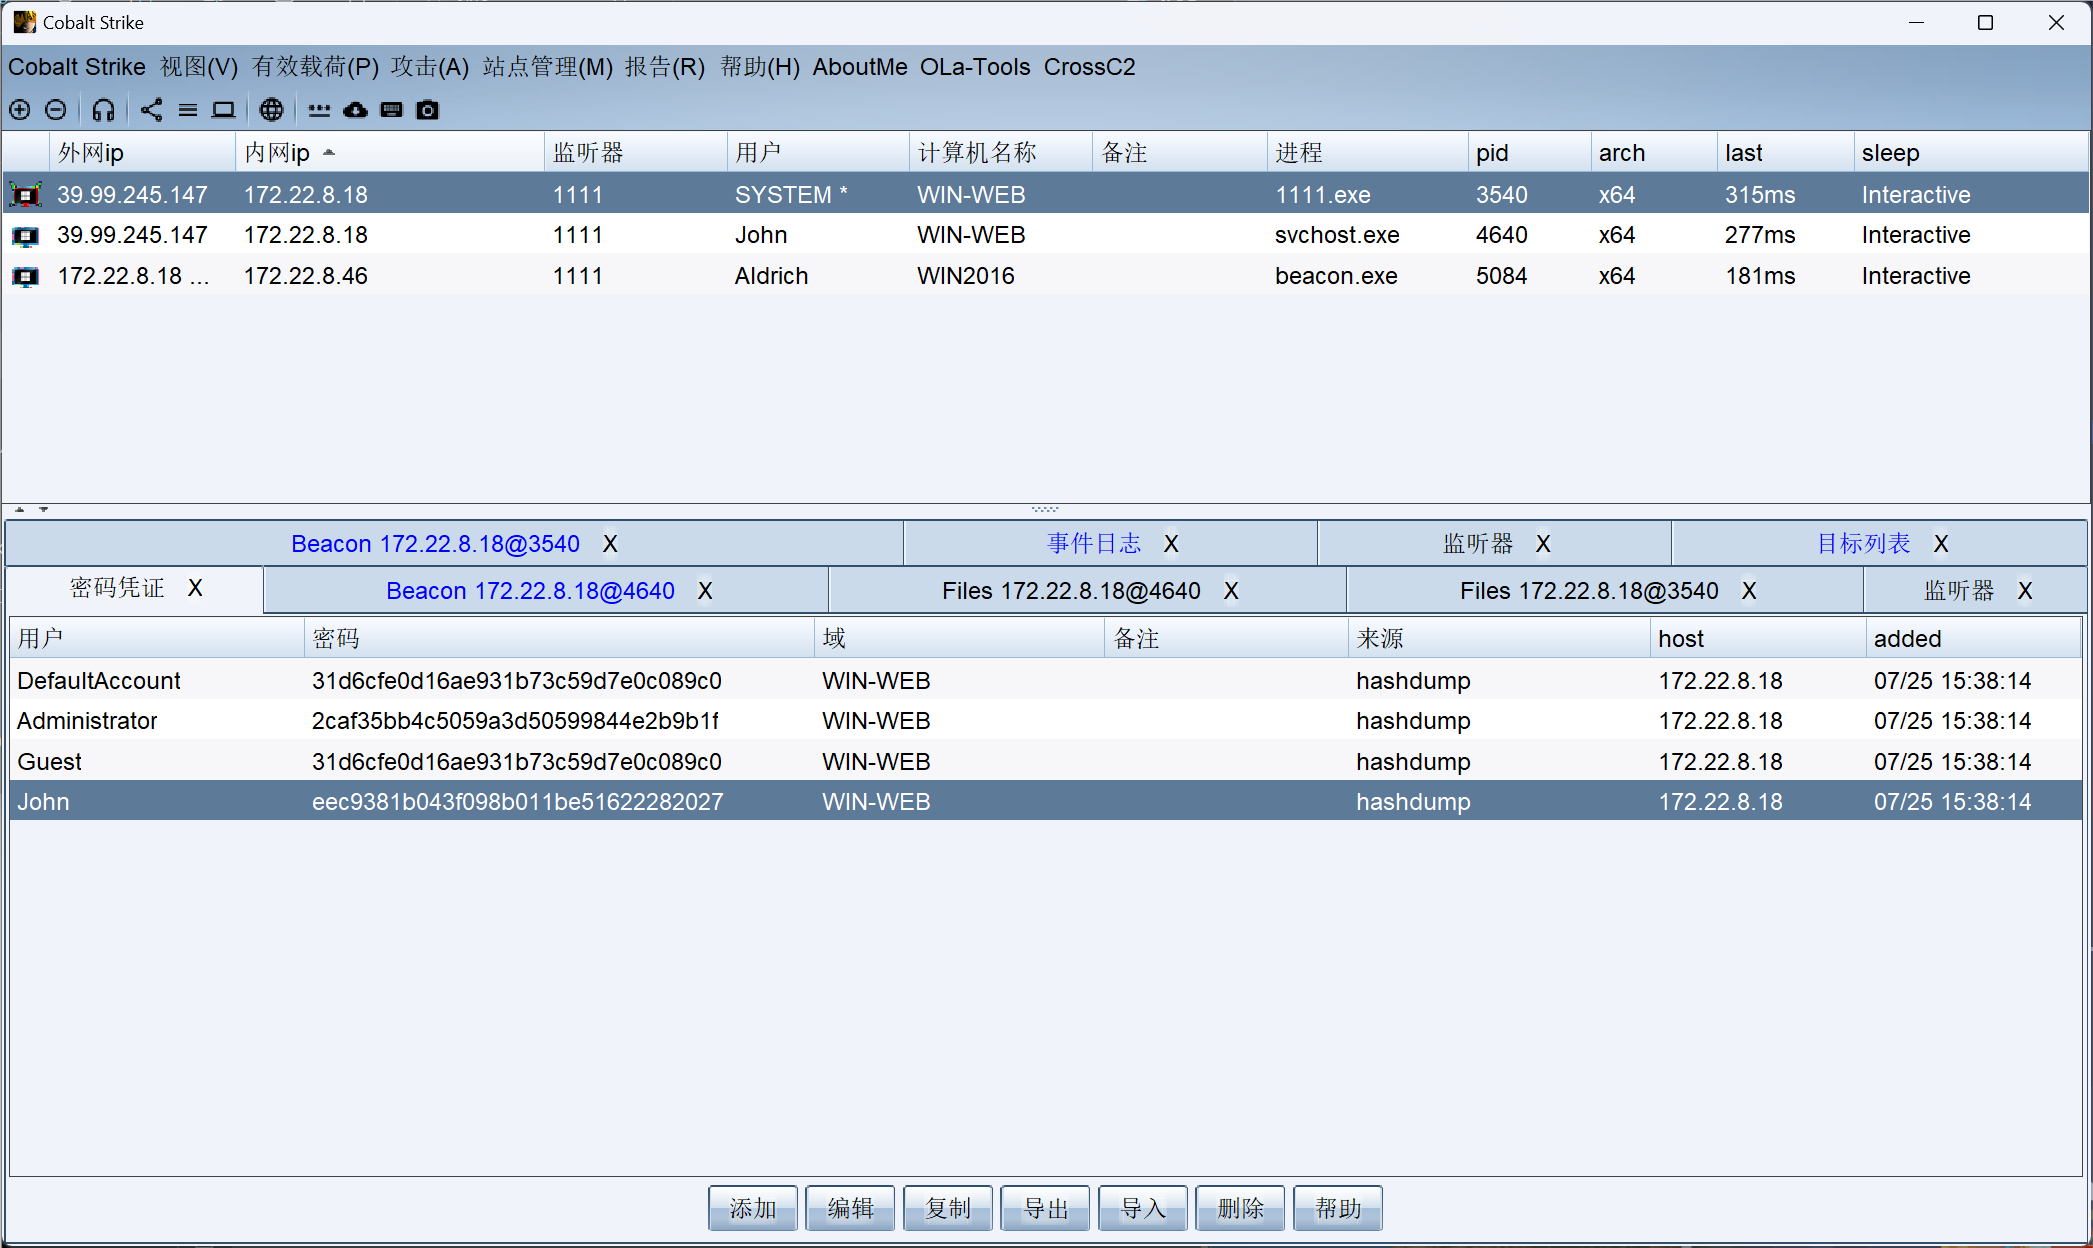Close the 密码凭证 tab
Viewport: 2093px width, 1248px height.
coord(195,588)
